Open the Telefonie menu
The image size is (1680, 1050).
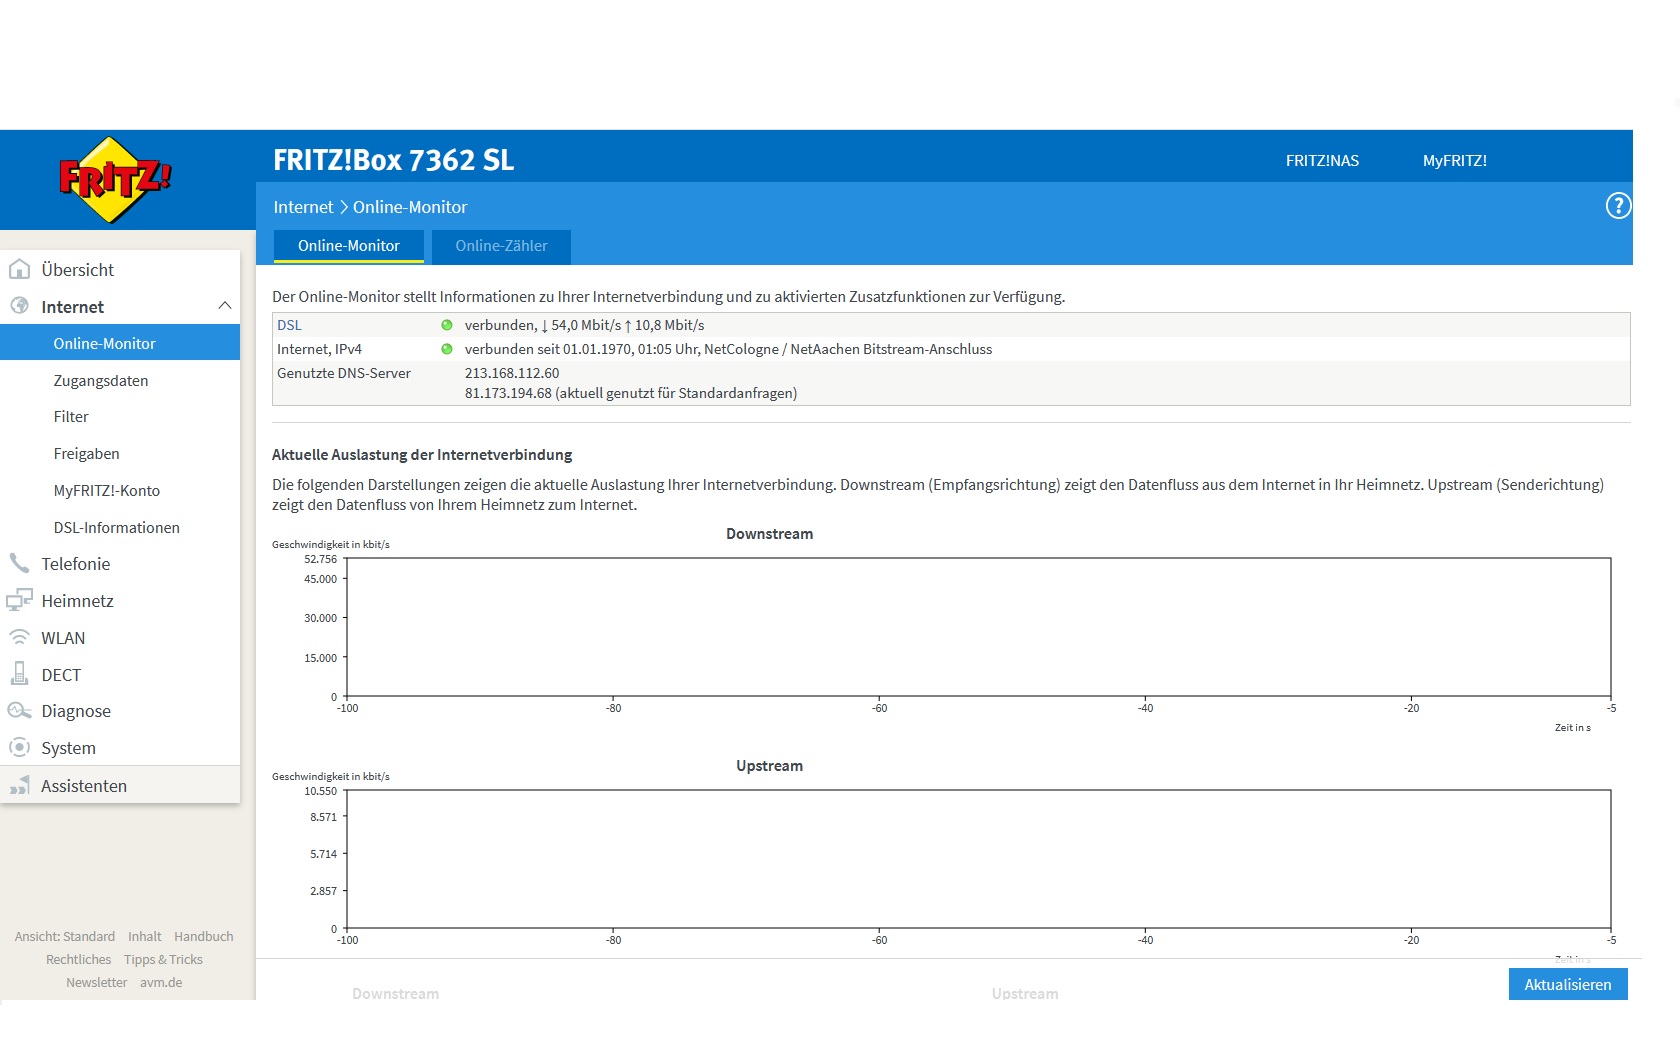coord(76,564)
